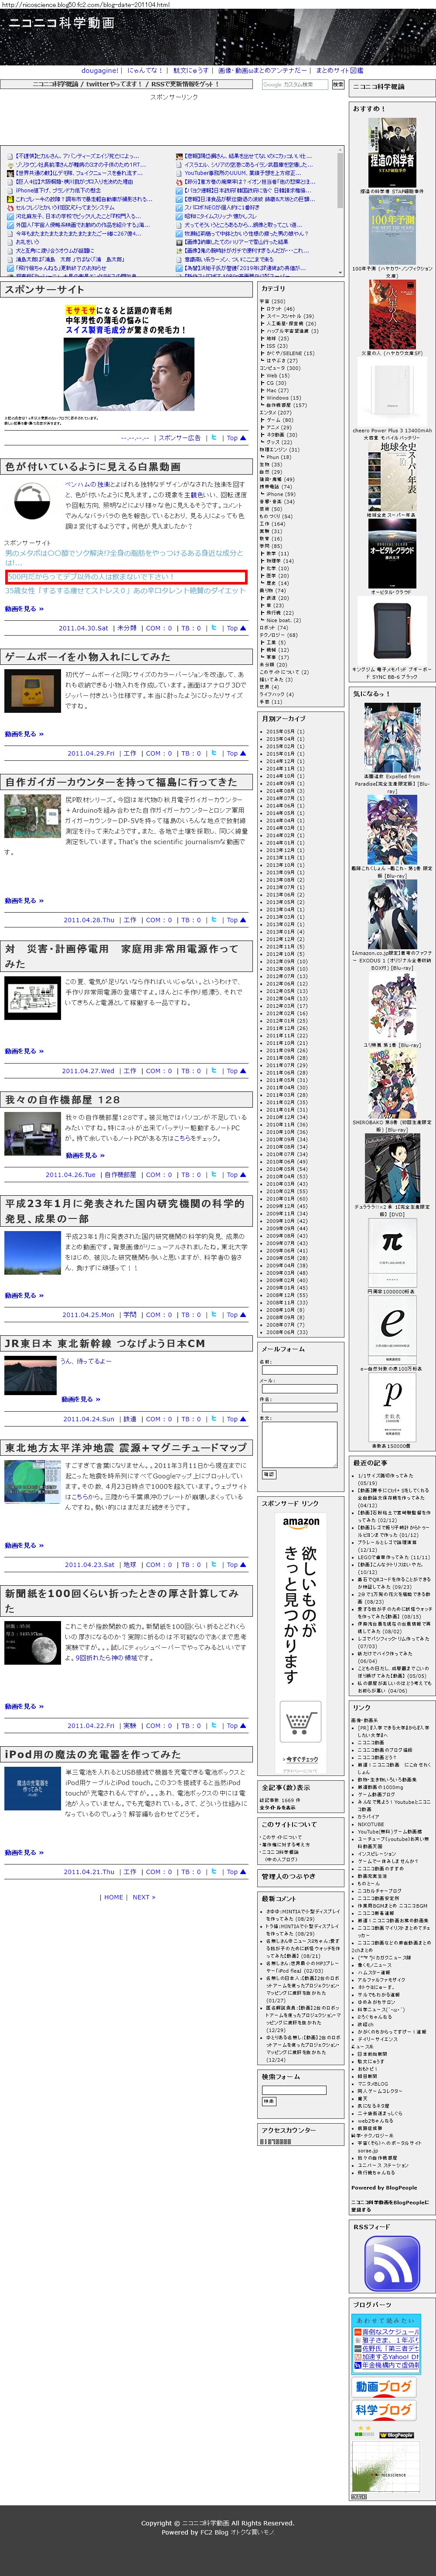This screenshot has height=2576, width=436.
Task: Click the moon thumbnail in the newspaper folding post
Action: tap(32, 1643)
